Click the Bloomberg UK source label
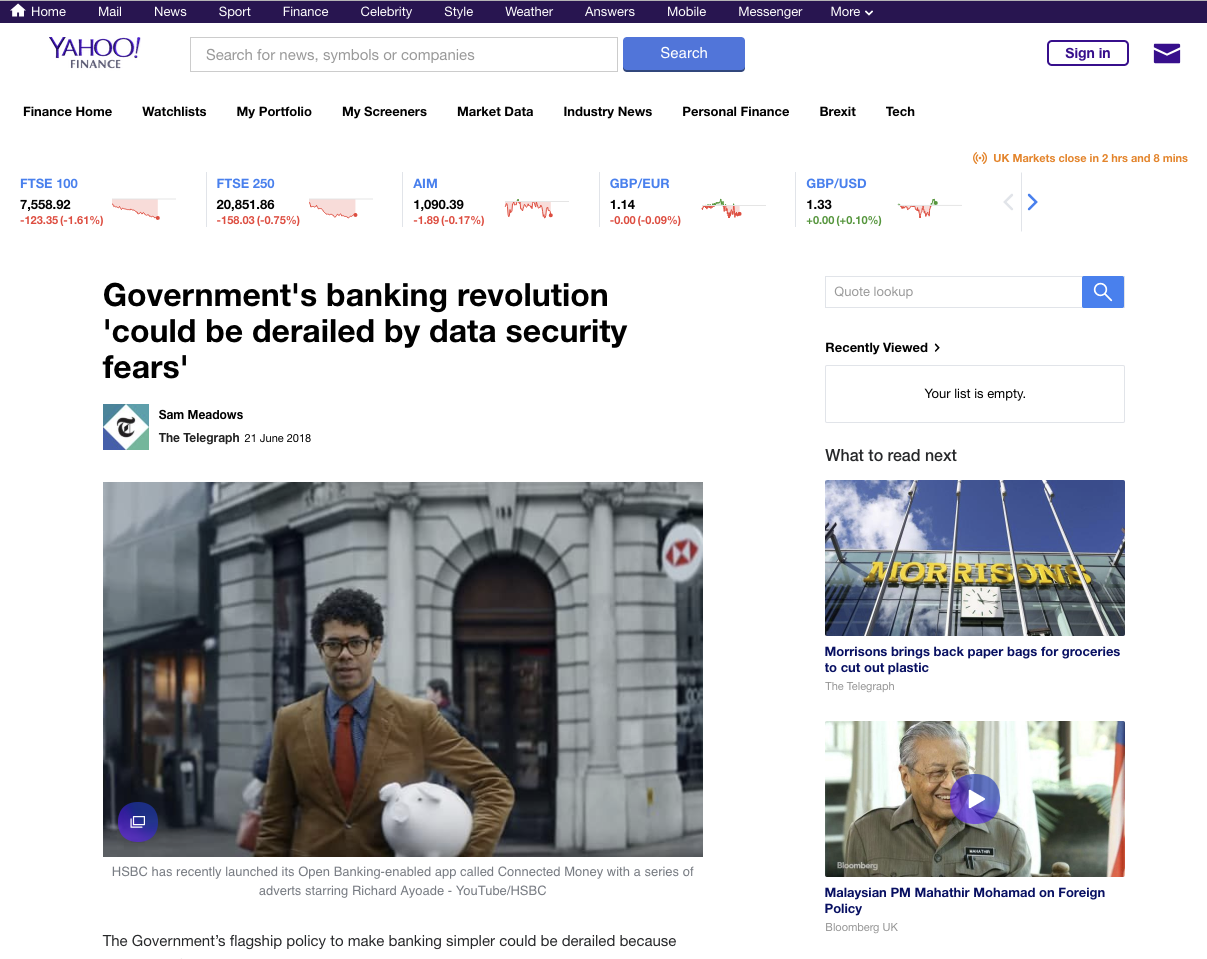Screen dimensions: 1207x959 (862, 928)
